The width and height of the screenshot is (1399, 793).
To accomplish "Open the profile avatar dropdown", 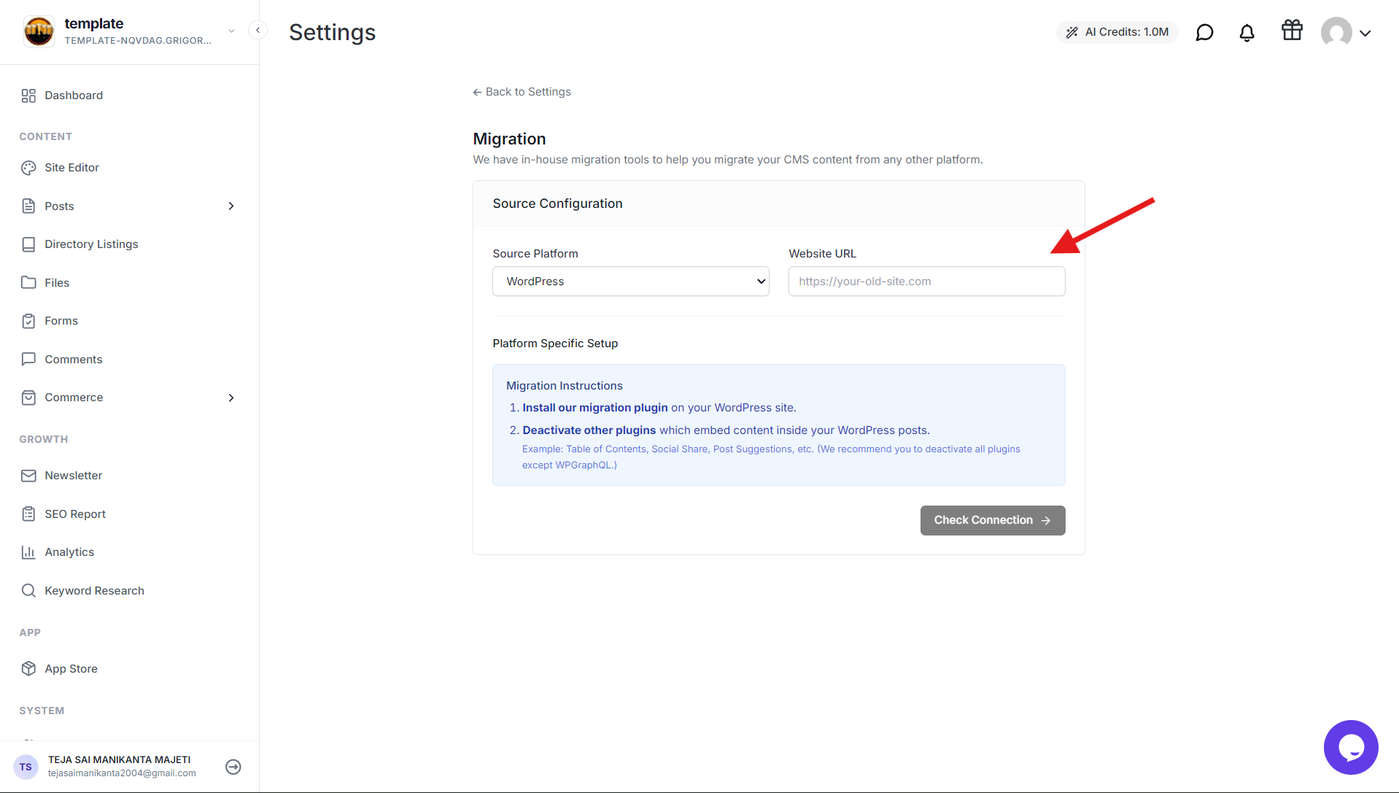I will pos(1345,33).
